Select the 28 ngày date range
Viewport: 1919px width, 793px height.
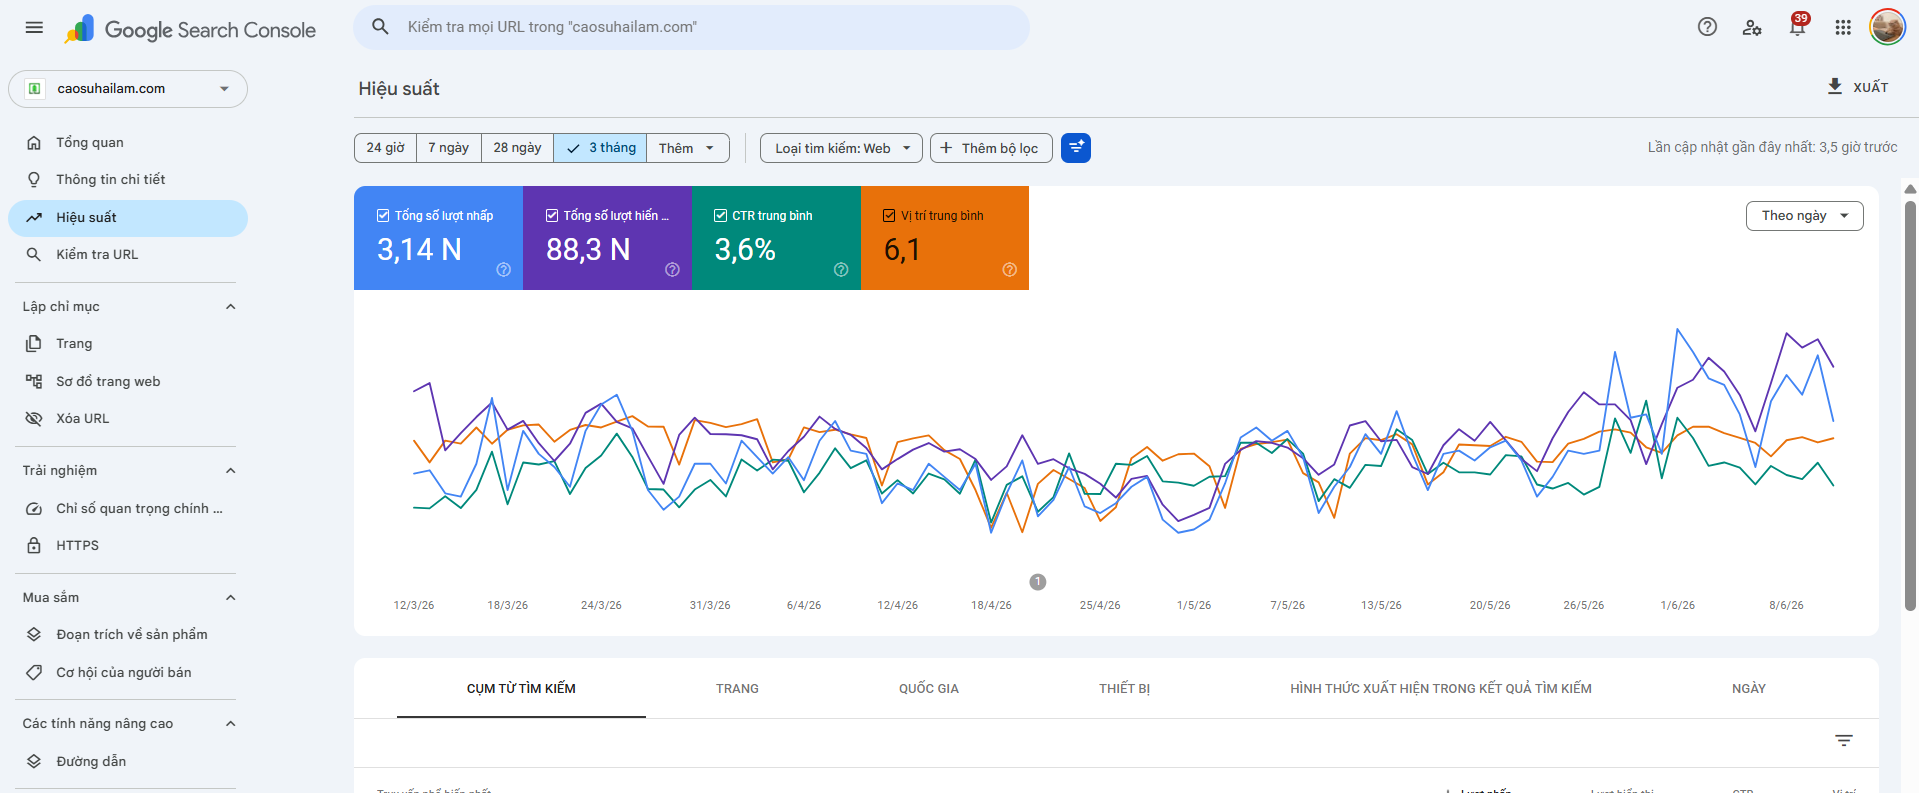[517, 148]
